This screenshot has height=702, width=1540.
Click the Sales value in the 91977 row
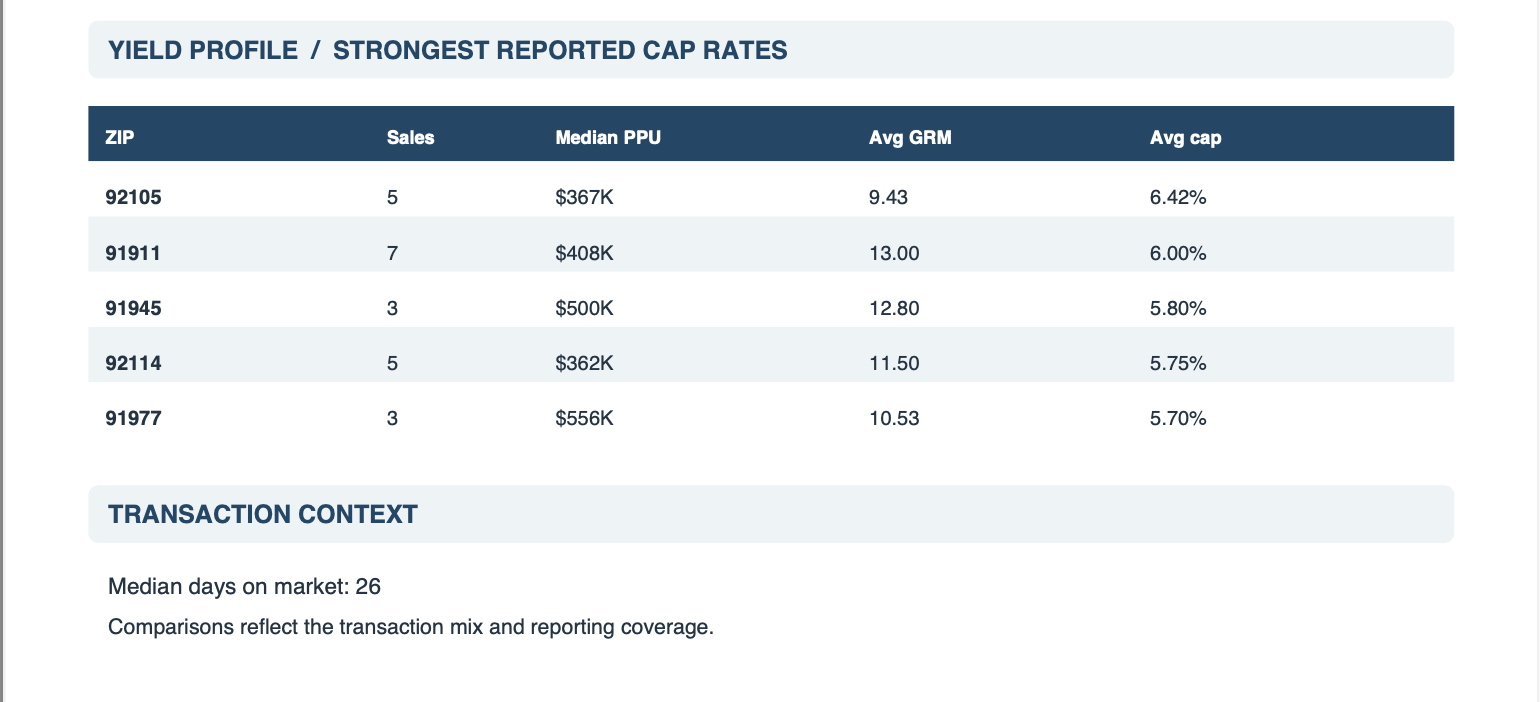[x=392, y=419]
